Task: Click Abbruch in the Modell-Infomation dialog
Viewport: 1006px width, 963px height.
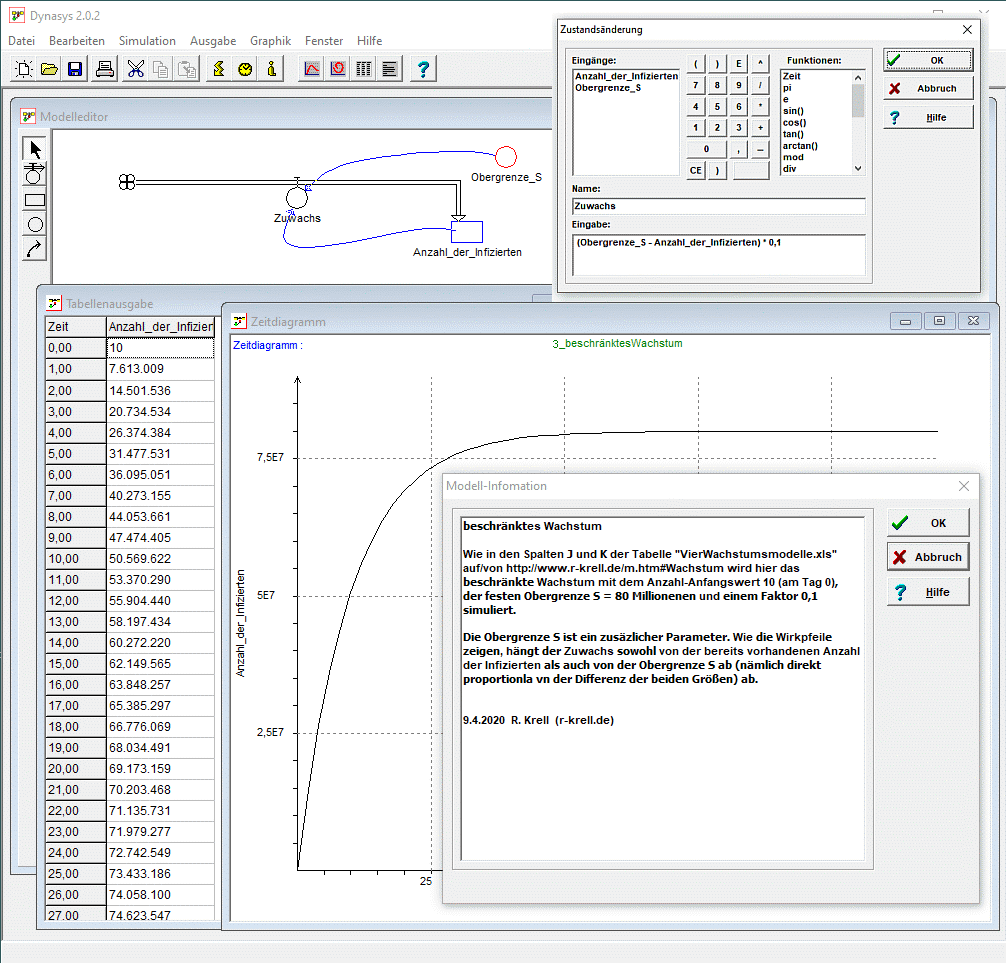Action: tap(927, 557)
